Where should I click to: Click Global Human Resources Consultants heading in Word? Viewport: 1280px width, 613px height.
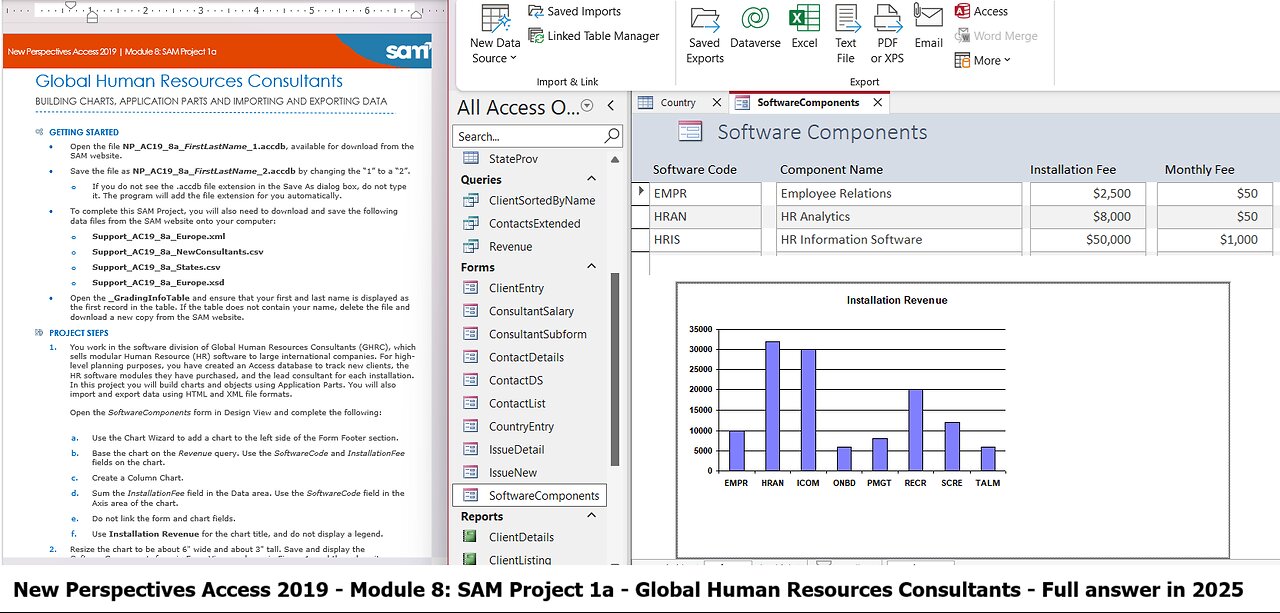coord(189,82)
